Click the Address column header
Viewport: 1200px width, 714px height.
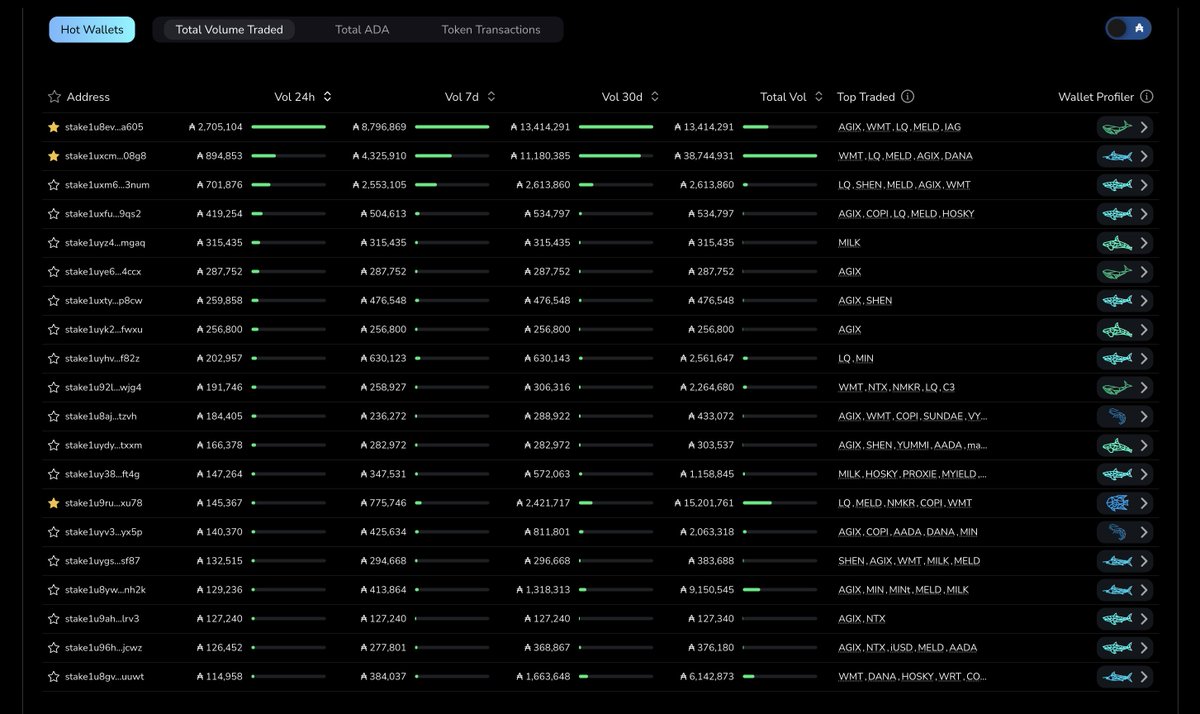(88, 97)
